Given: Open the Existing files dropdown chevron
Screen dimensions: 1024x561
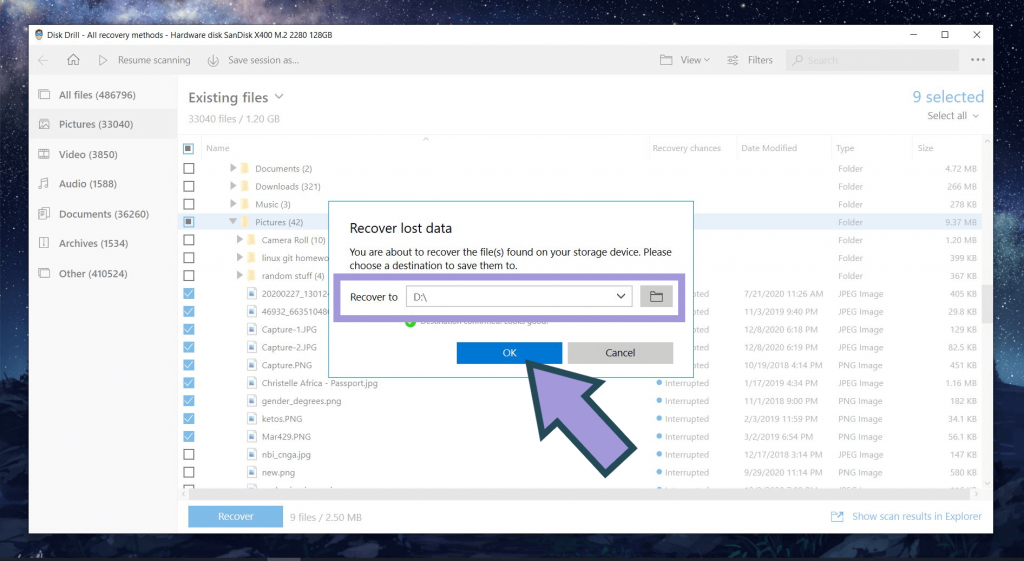Looking at the screenshot, I should pyautogui.click(x=279, y=97).
